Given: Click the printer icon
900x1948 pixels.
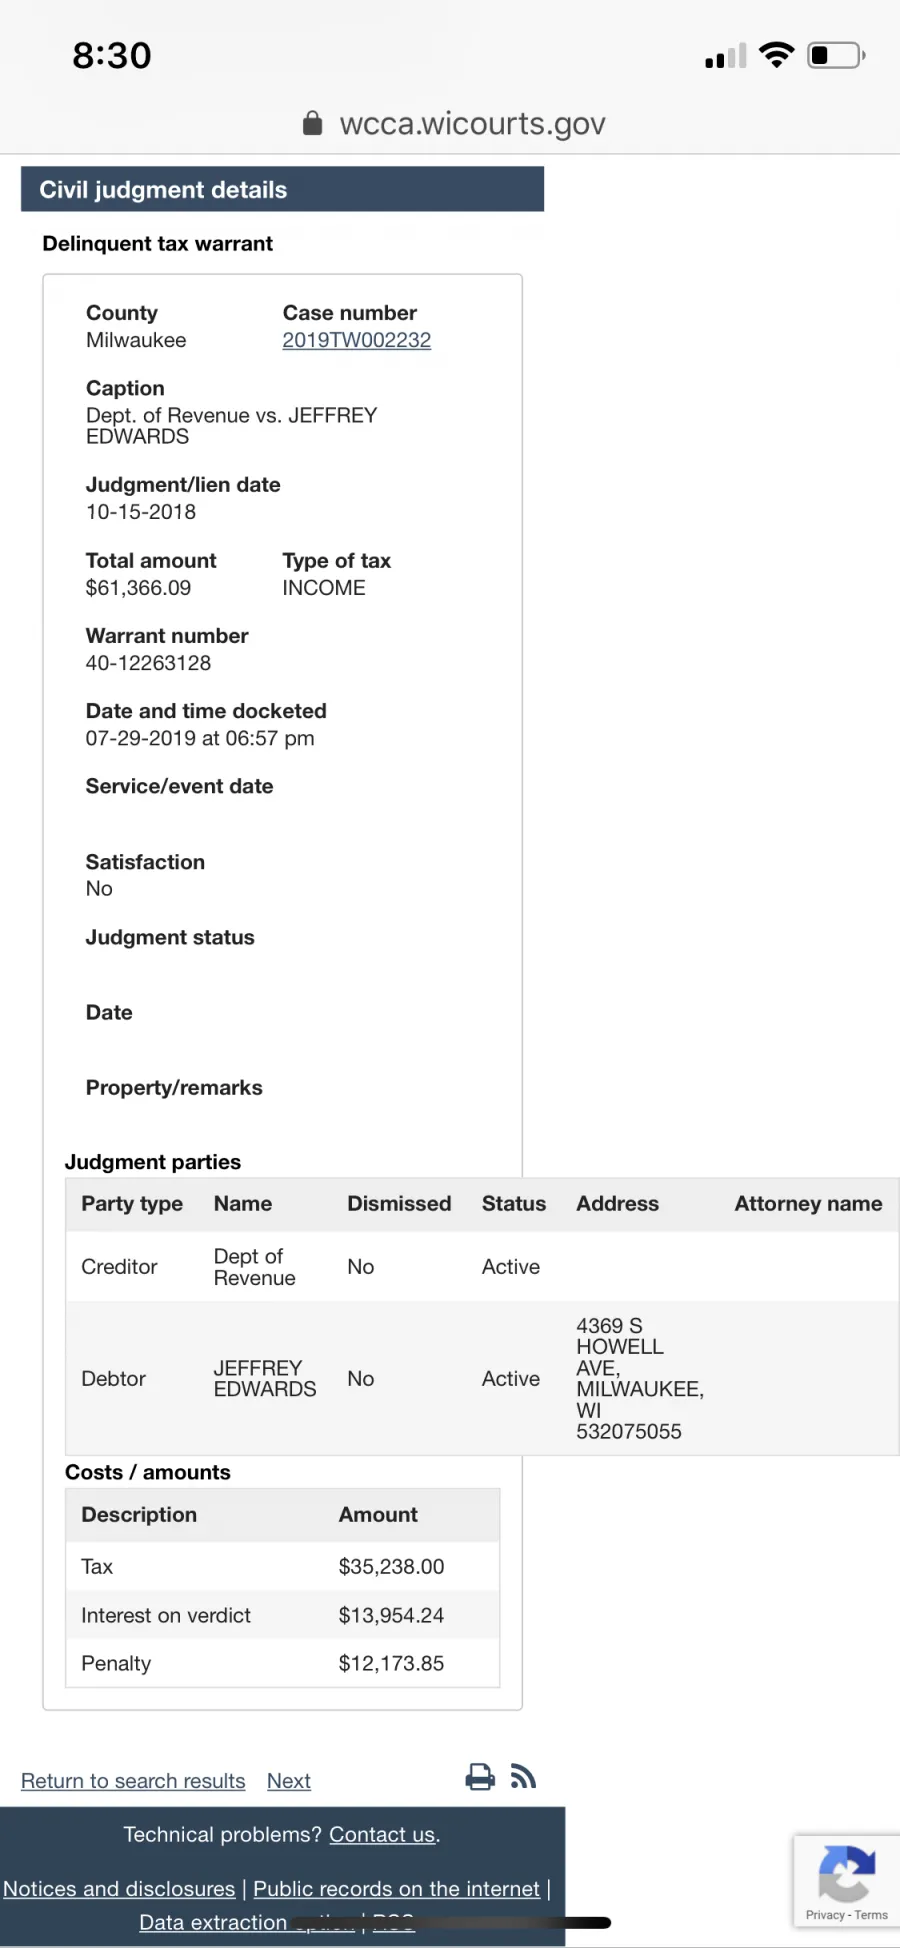Looking at the screenshot, I should [x=480, y=1776].
